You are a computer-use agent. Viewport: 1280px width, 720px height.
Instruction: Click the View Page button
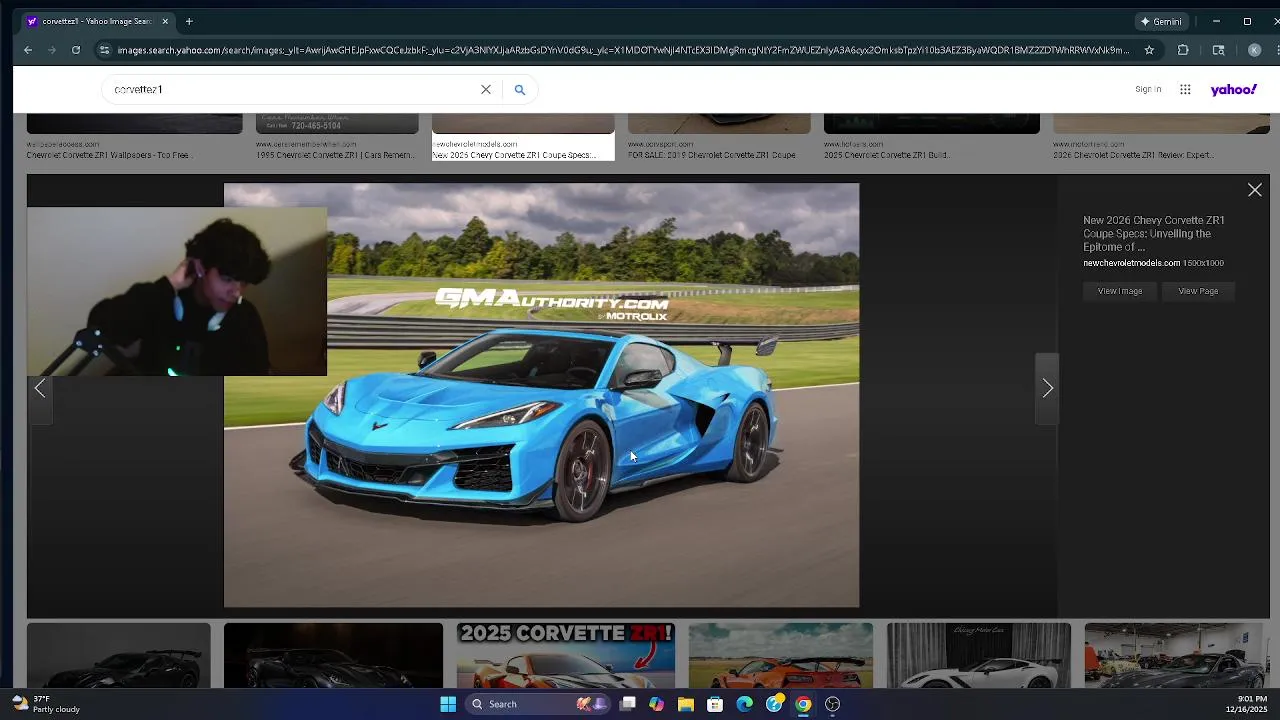[1198, 291]
